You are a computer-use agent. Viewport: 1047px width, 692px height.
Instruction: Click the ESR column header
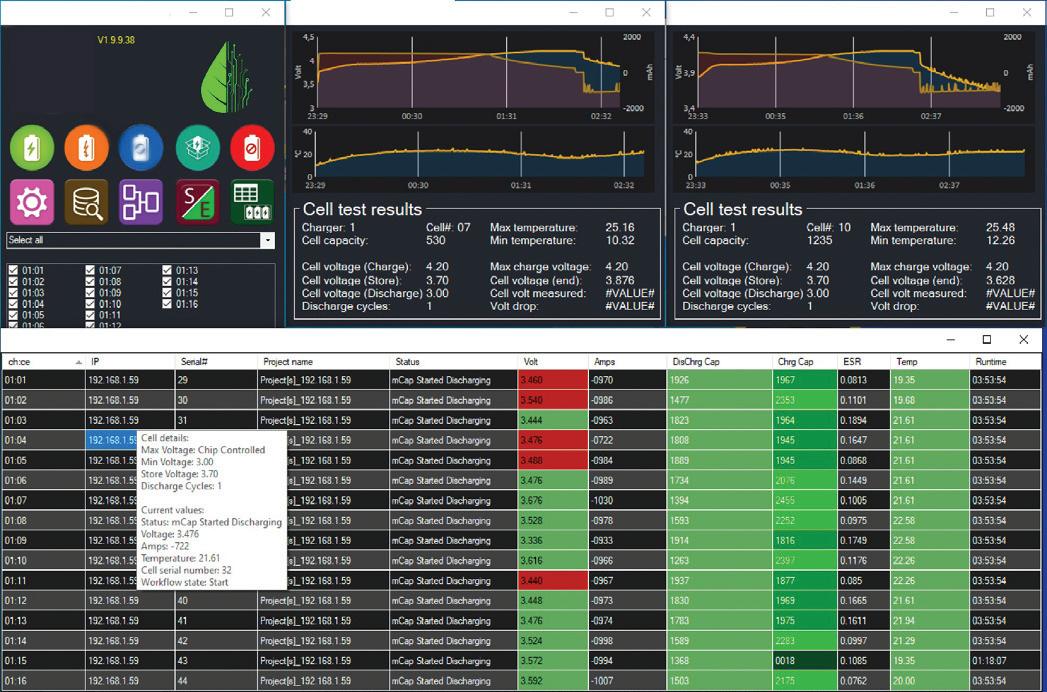pyautogui.click(x=863, y=361)
